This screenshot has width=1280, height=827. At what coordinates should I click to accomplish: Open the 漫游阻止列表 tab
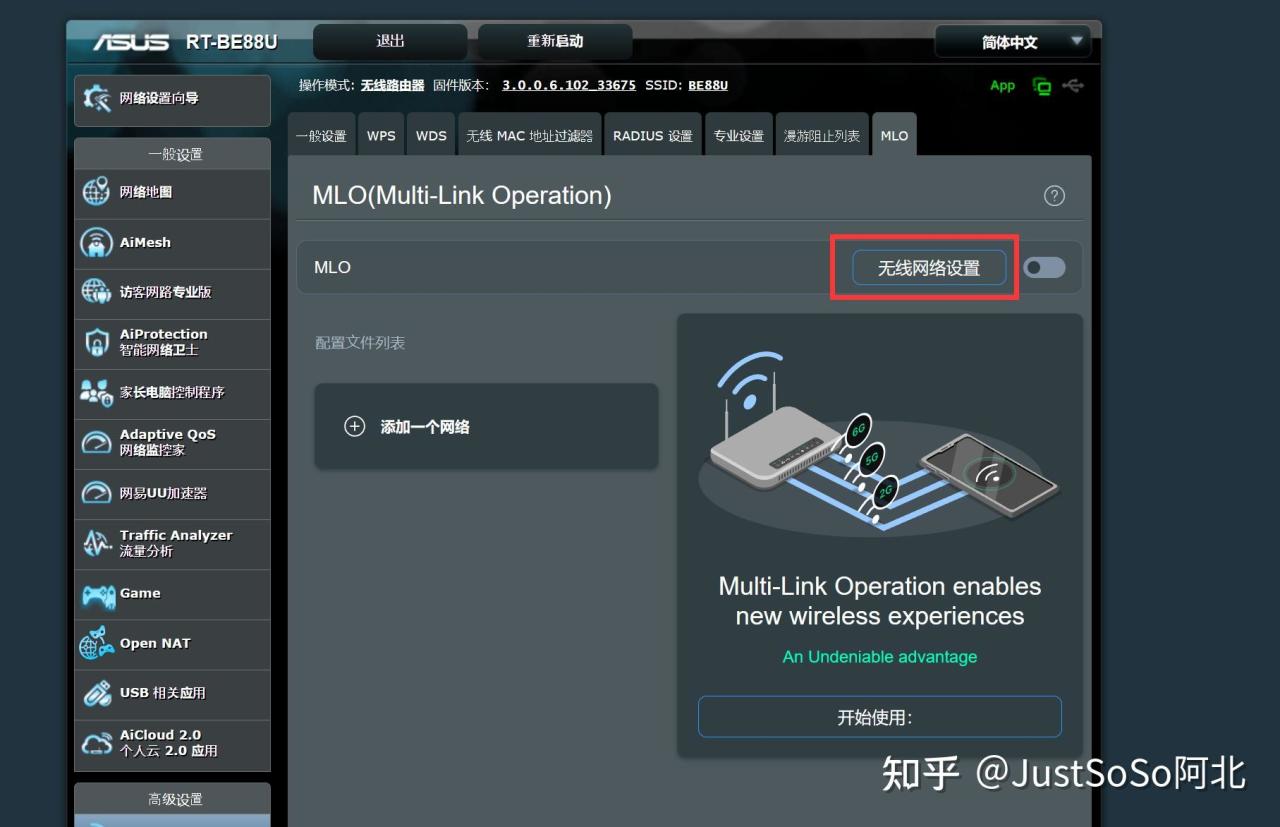point(821,136)
